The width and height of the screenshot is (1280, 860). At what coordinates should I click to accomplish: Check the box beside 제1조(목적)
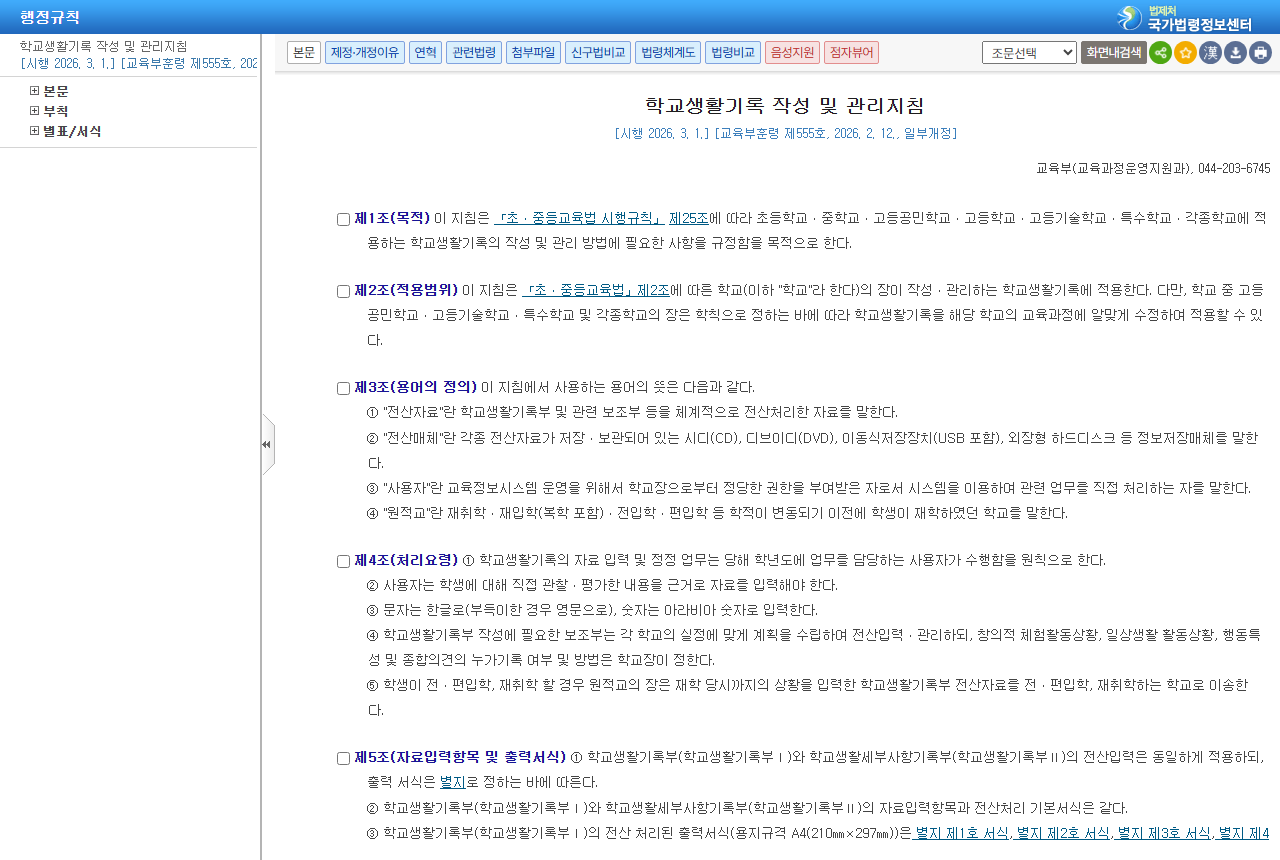pyautogui.click(x=343, y=220)
